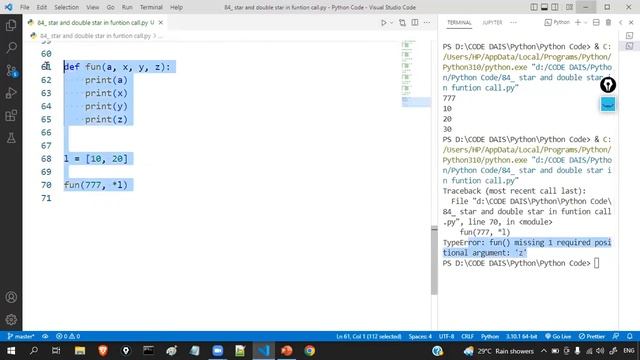Click the eye icon next to master branch

click(45, 336)
